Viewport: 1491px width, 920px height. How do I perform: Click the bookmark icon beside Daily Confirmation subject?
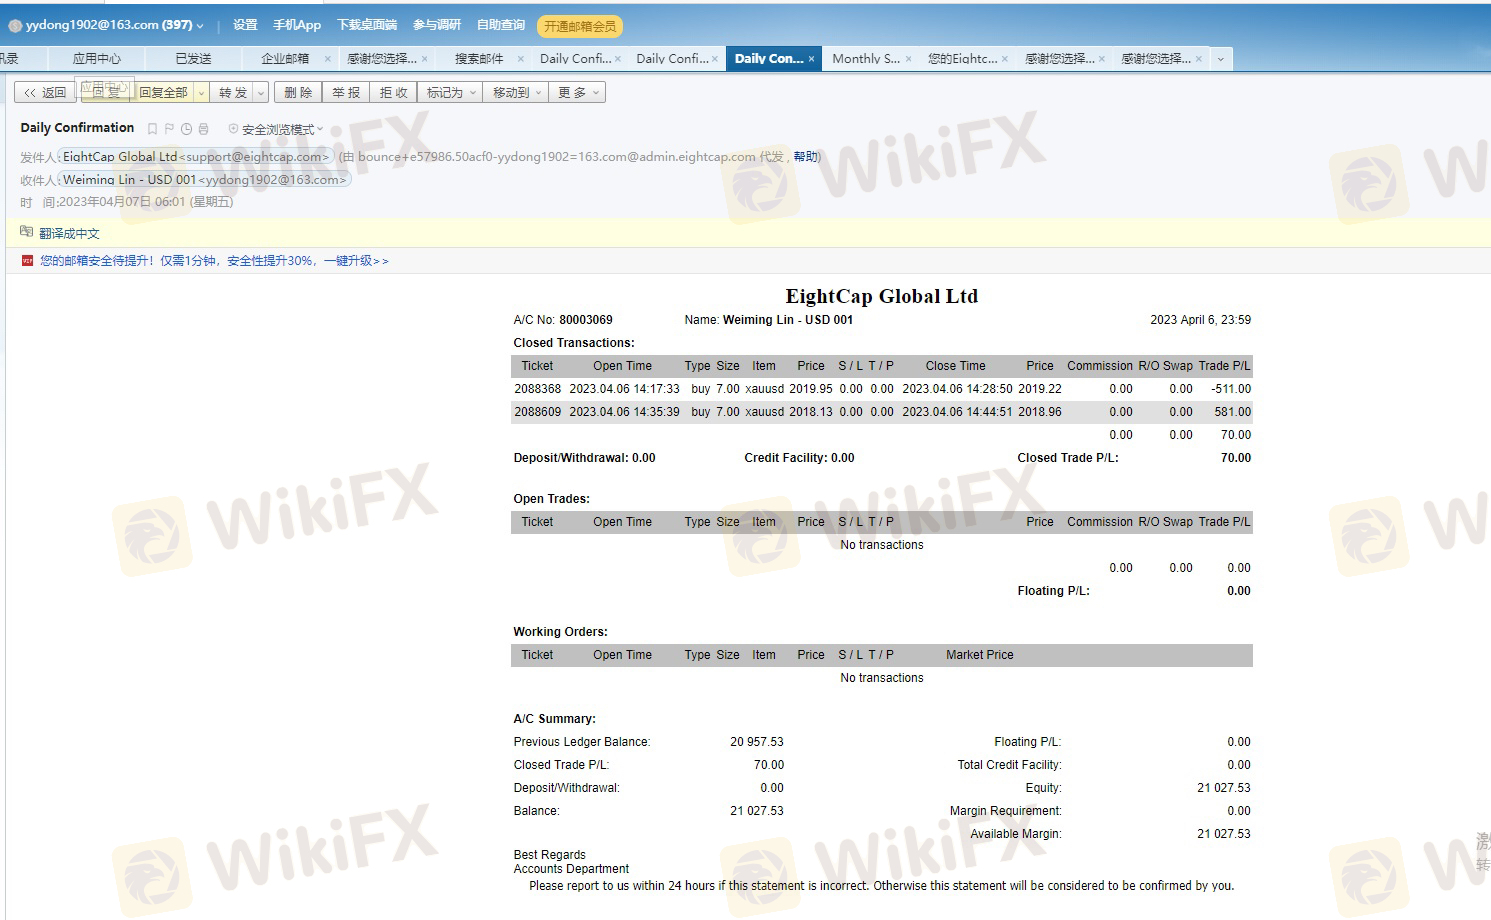click(152, 129)
